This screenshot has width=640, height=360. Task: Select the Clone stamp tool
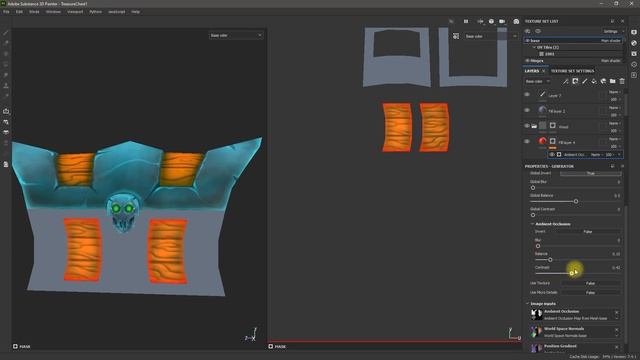pyautogui.click(x=6, y=86)
